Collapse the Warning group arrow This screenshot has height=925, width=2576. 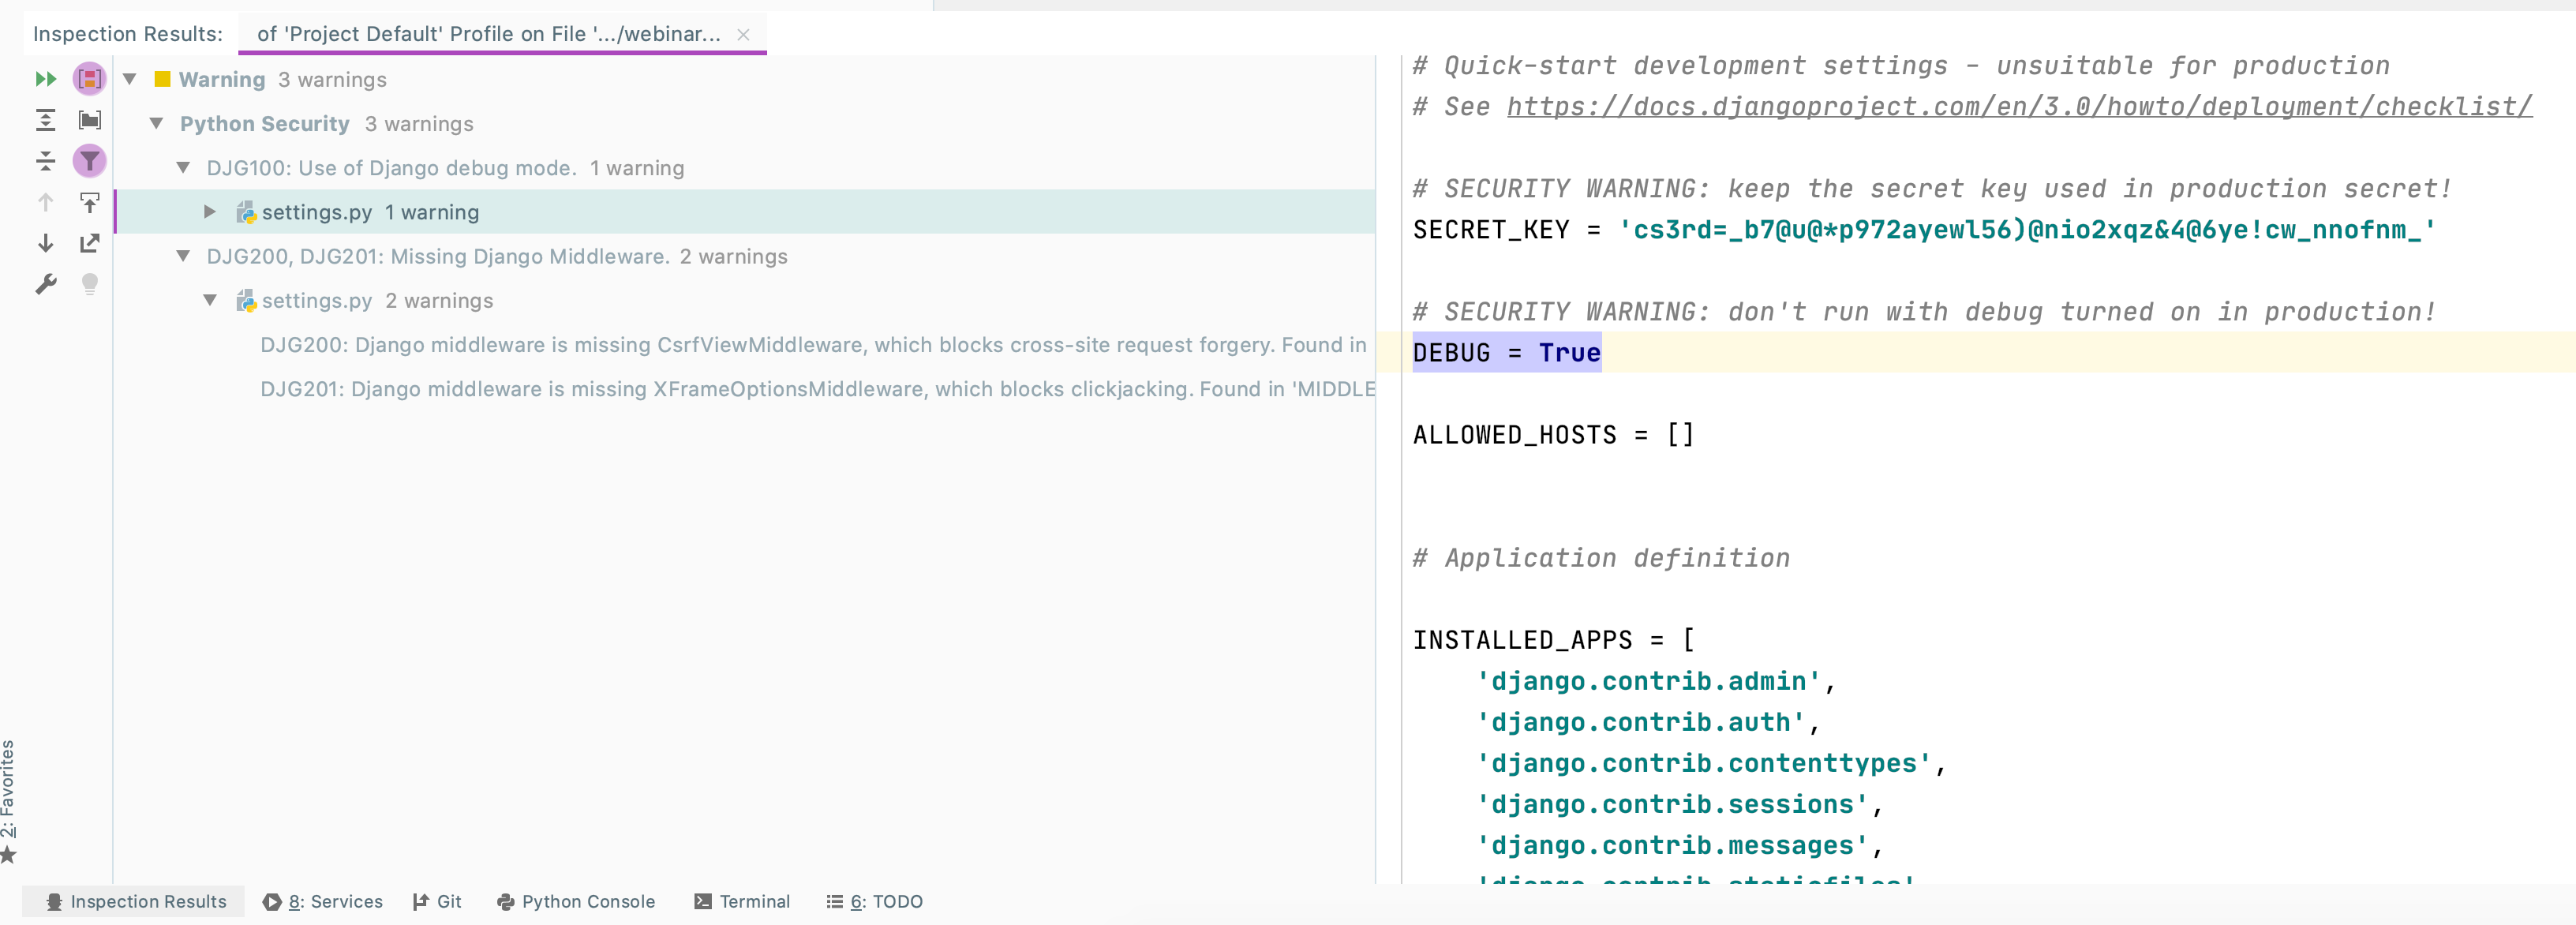tap(130, 79)
